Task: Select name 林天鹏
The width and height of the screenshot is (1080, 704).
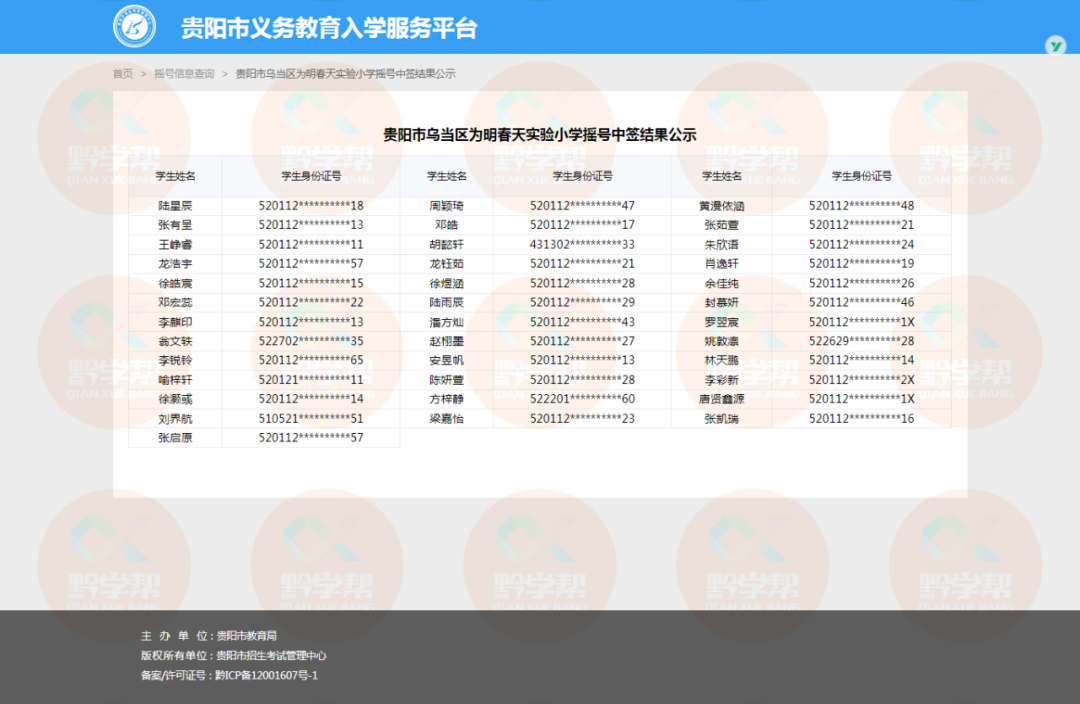Action: (x=721, y=360)
